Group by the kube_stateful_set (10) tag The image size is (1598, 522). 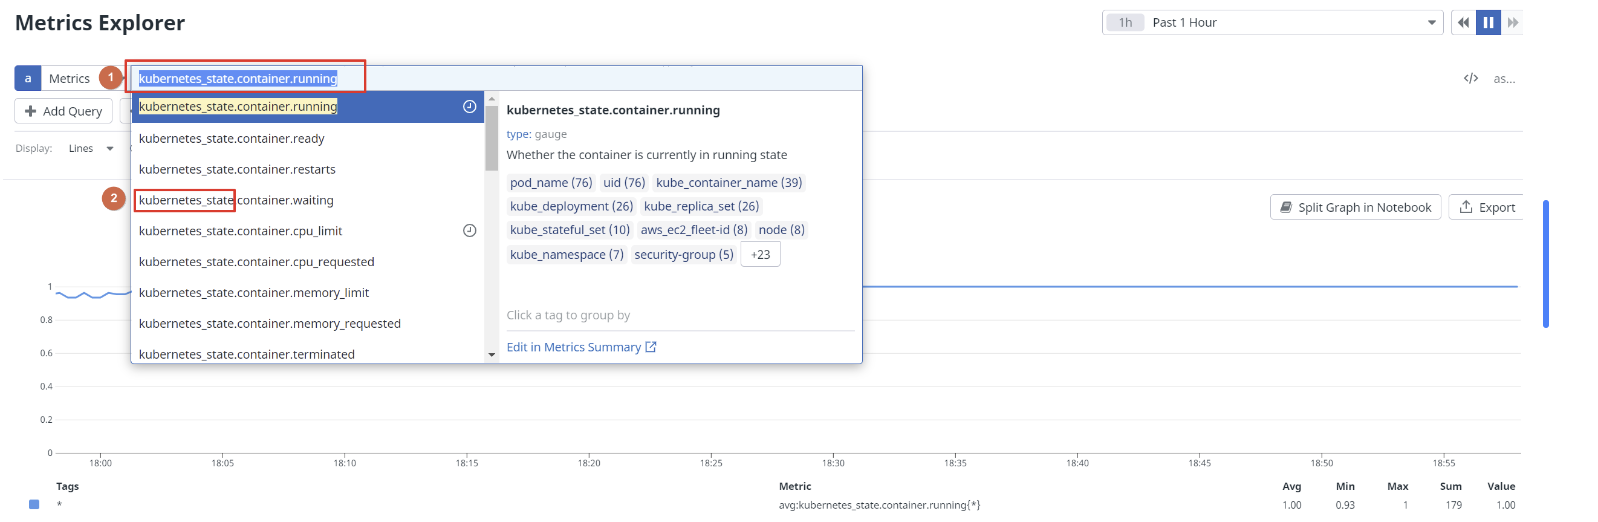pyautogui.click(x=570, y=230)
